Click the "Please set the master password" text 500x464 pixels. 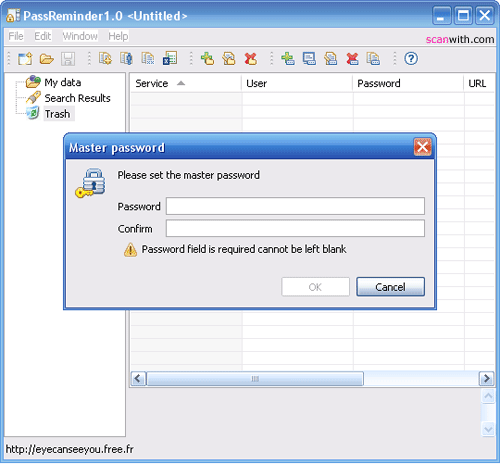click(x=188, y=175)
